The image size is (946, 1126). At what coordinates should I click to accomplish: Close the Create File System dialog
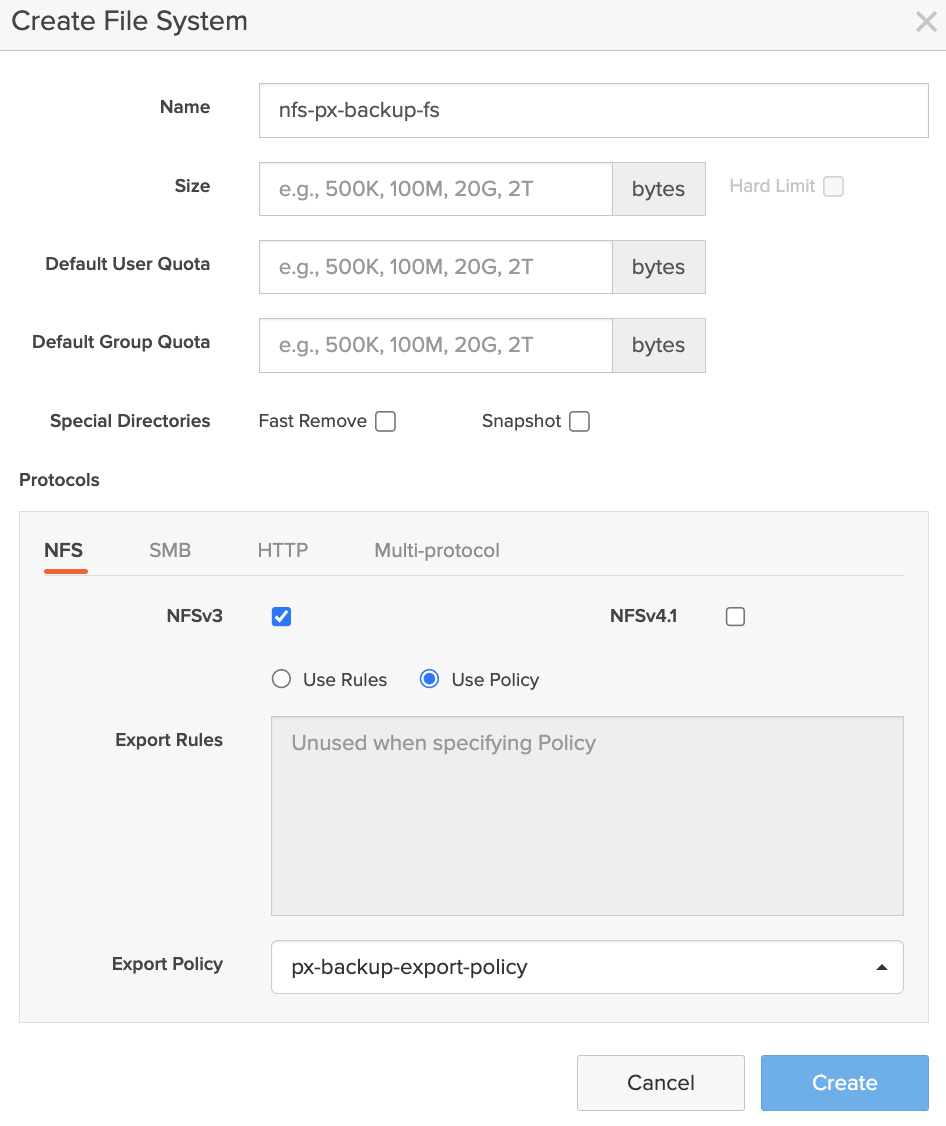[x=925, y=22]
